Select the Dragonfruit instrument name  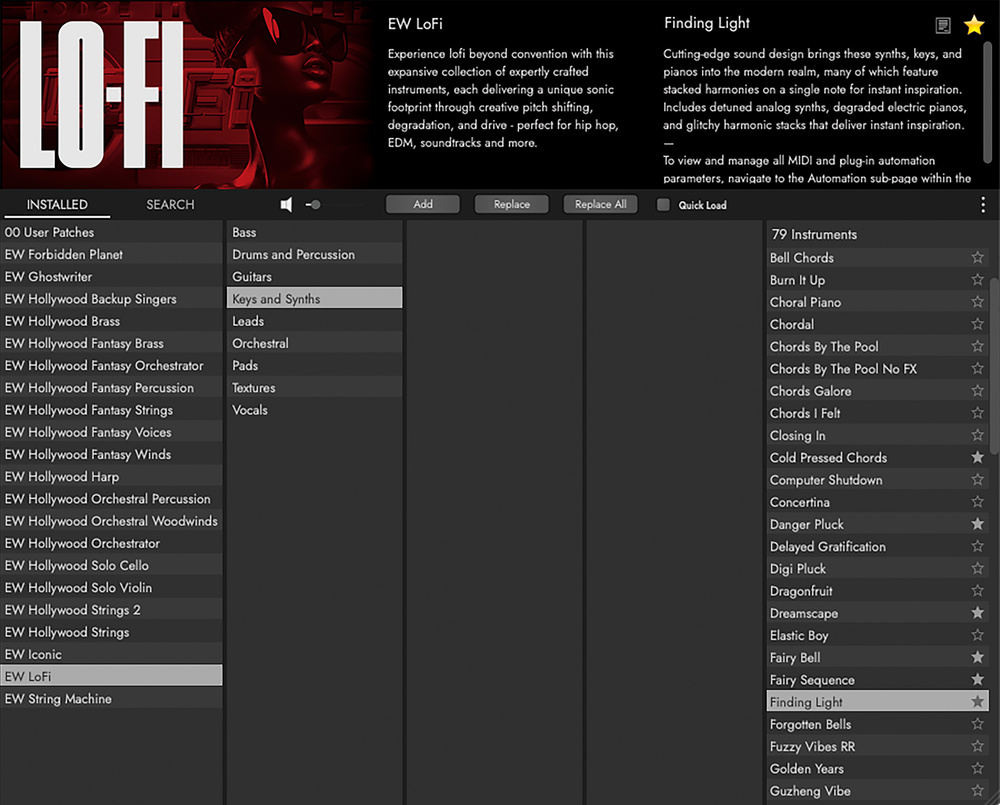pyautogui.click(x=801, y=591)
